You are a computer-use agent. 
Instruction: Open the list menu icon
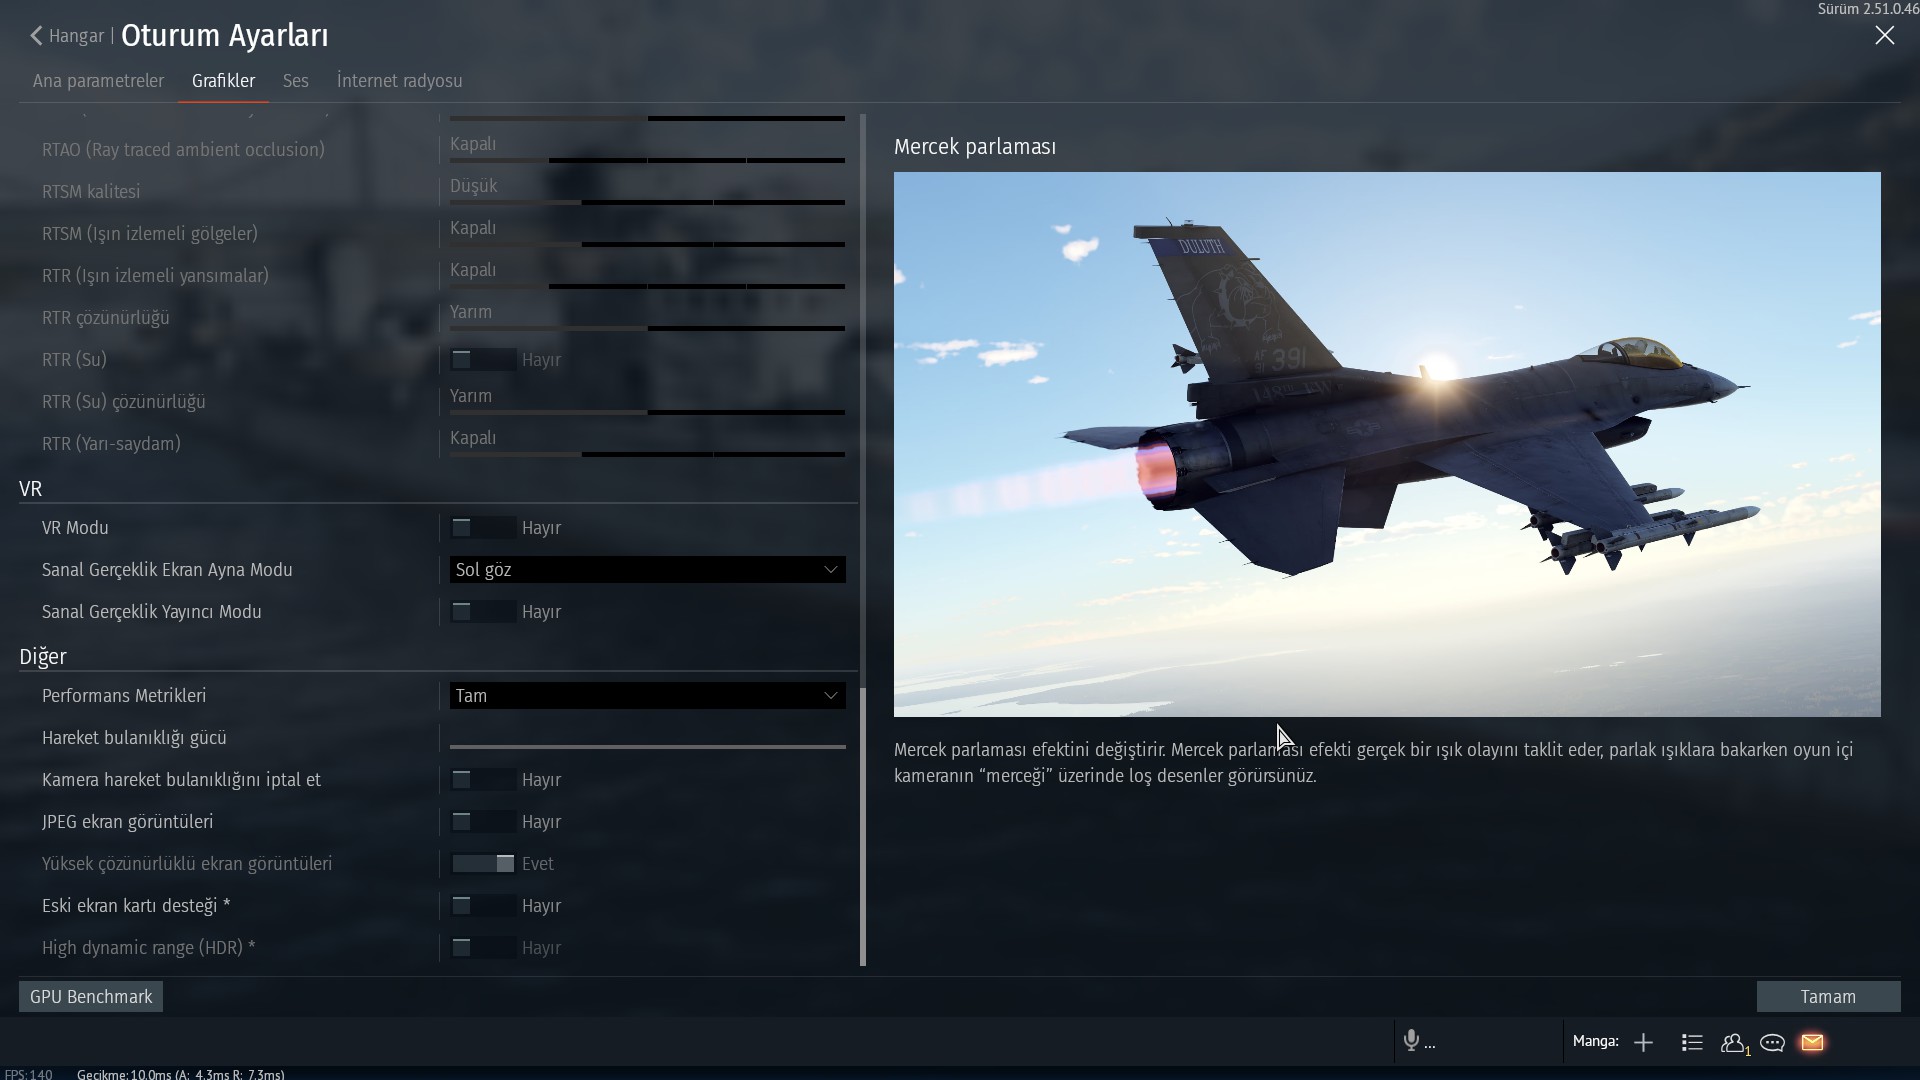click(x=1692, y=1043)
